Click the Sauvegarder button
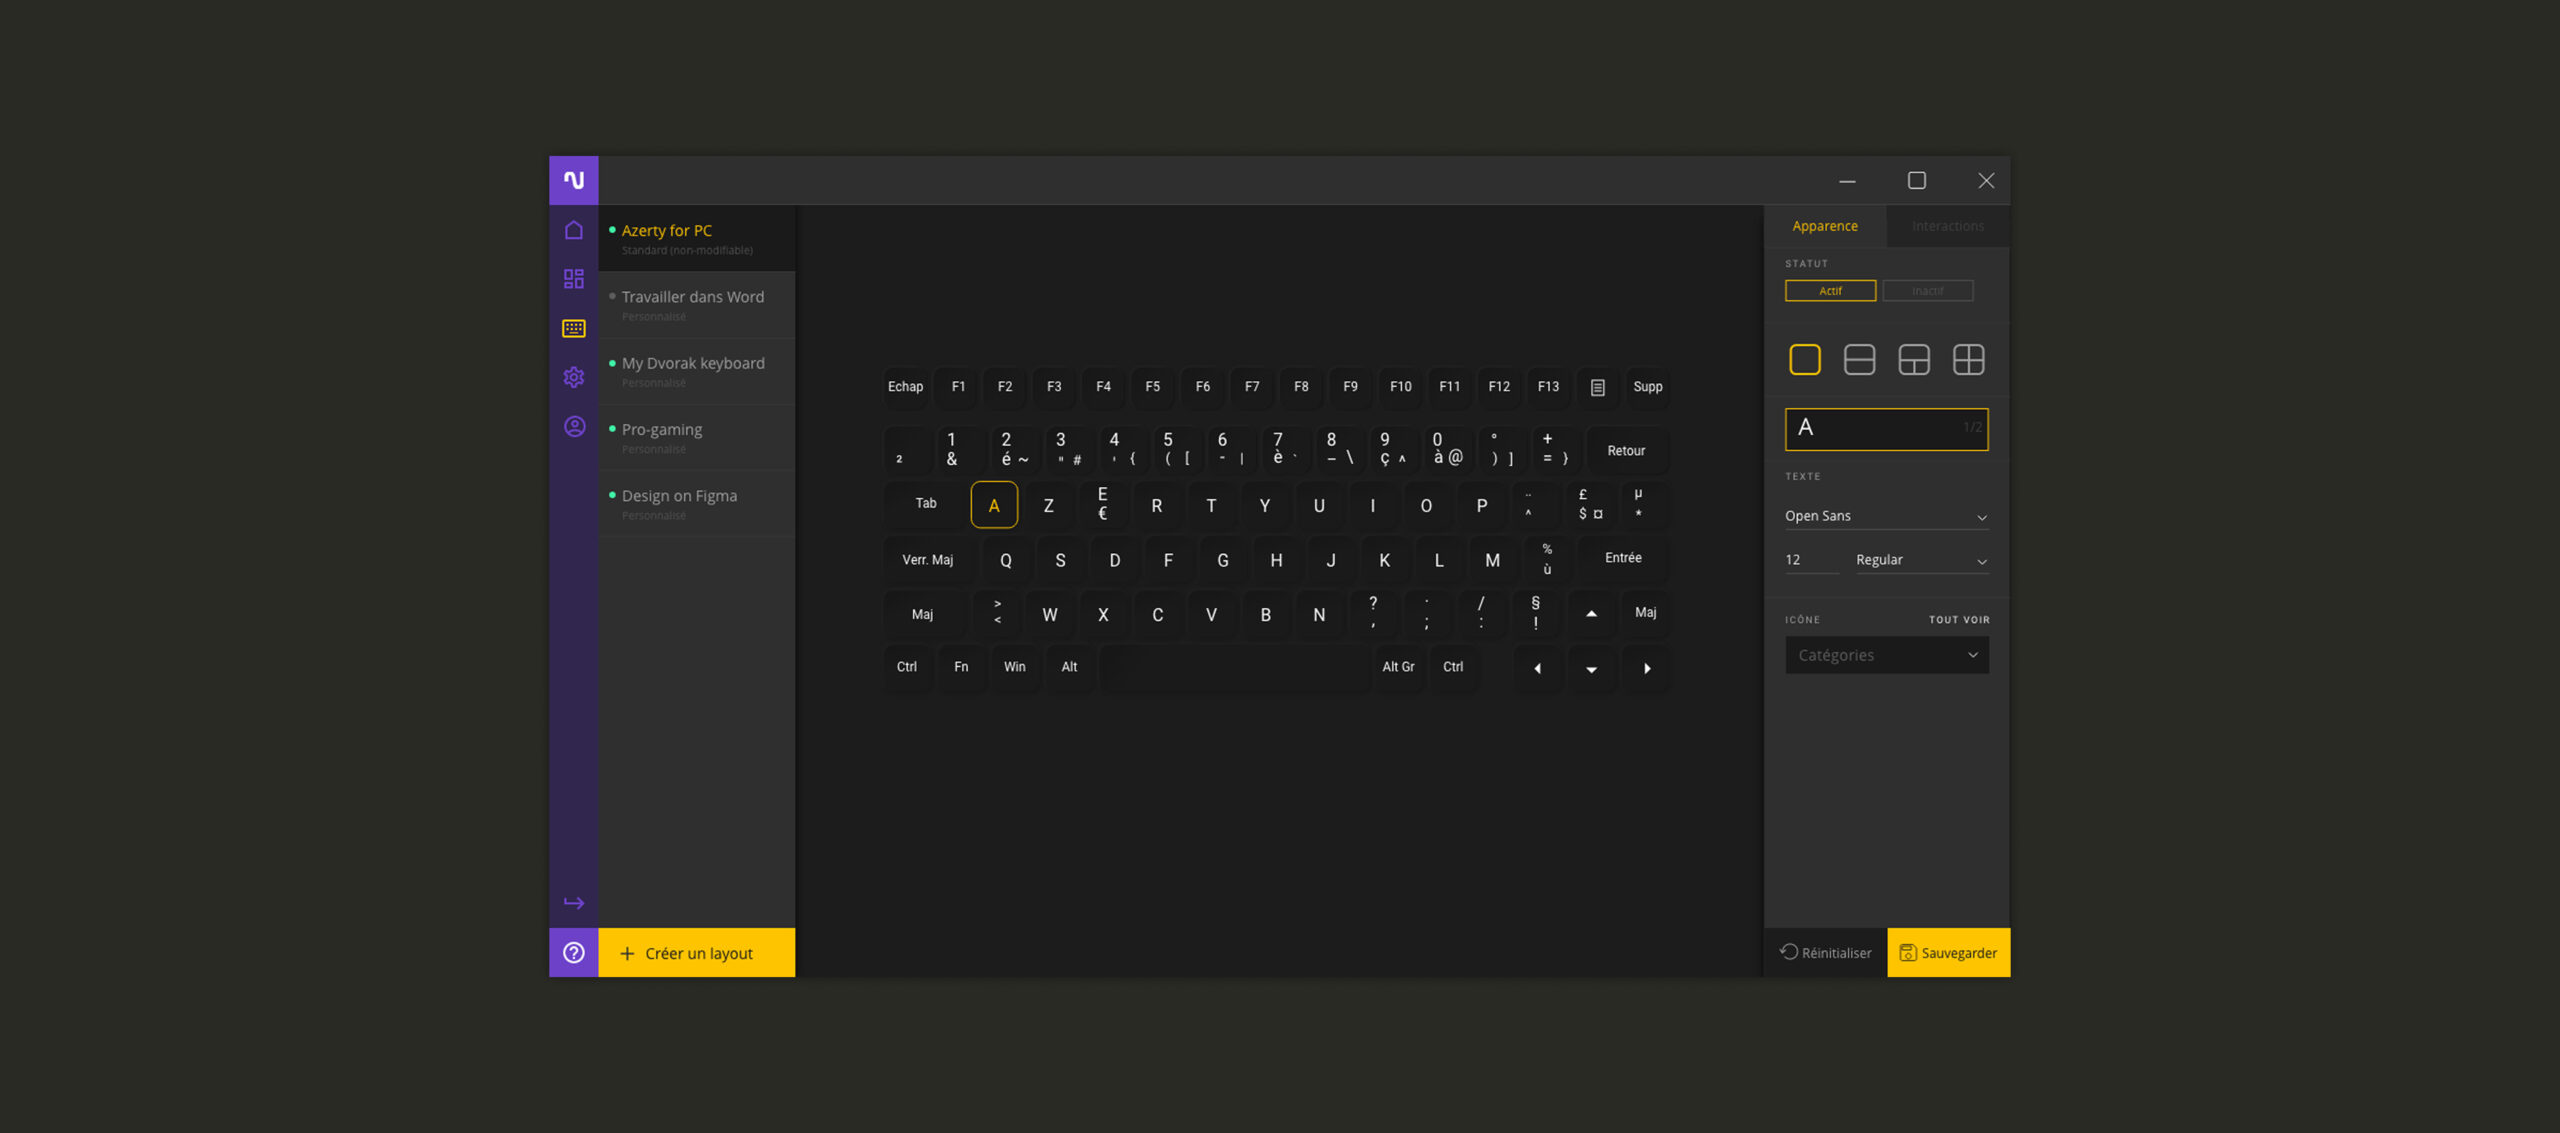Viewport: 2560px width, 1133px height. (x=1947, y=952)
